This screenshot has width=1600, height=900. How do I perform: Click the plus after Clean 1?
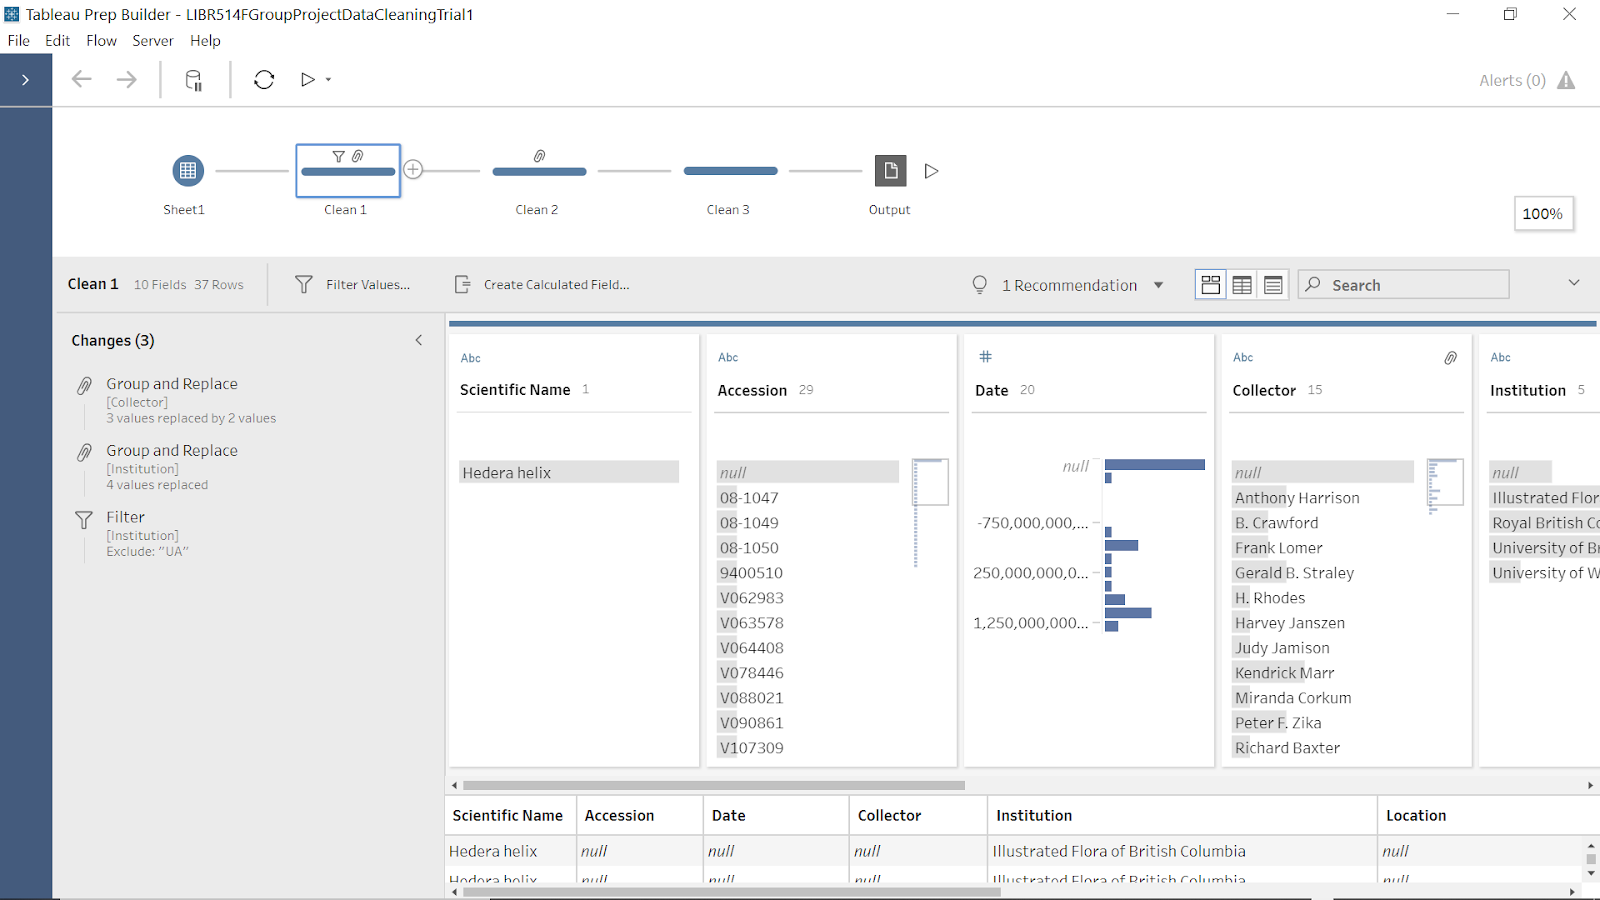[413, 170]
